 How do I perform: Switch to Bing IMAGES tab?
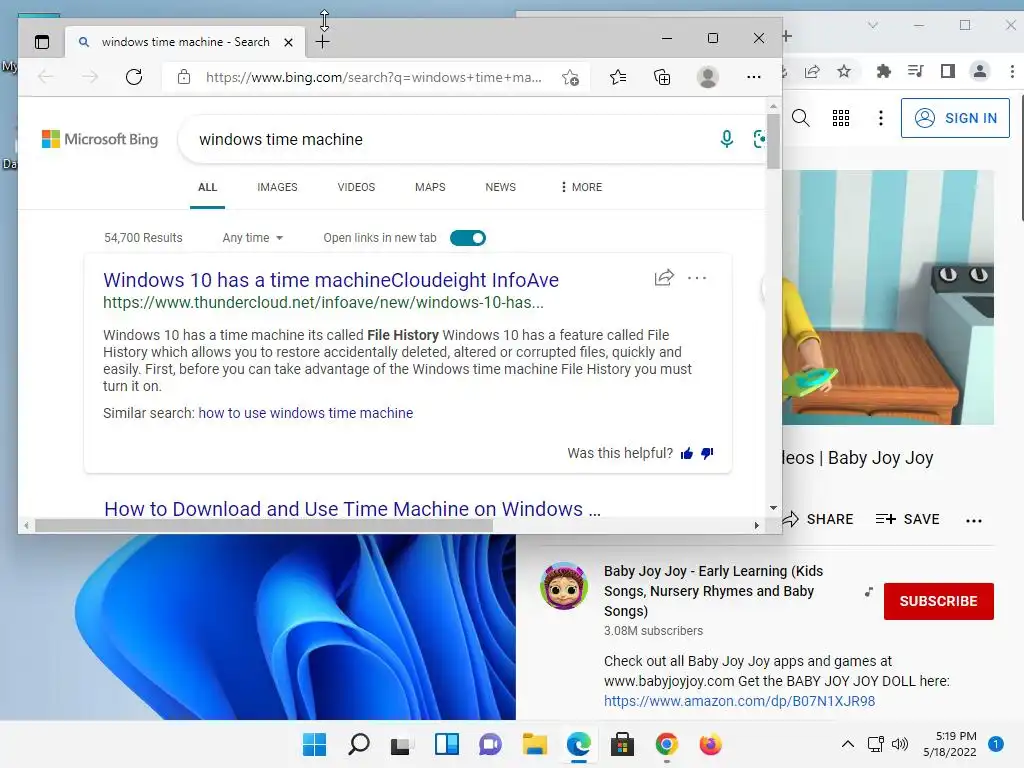[277, 187]
